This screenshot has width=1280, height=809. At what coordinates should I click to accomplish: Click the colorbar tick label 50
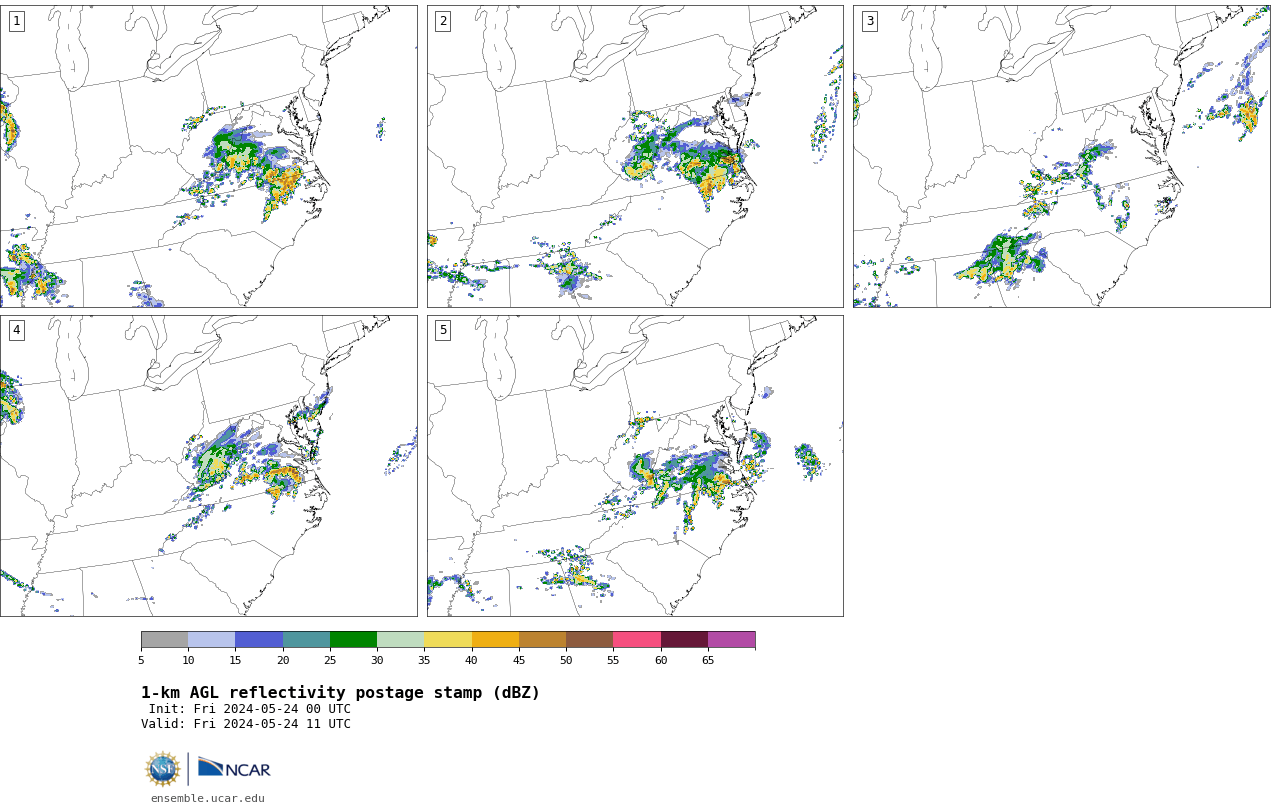(x=566, y=660)
